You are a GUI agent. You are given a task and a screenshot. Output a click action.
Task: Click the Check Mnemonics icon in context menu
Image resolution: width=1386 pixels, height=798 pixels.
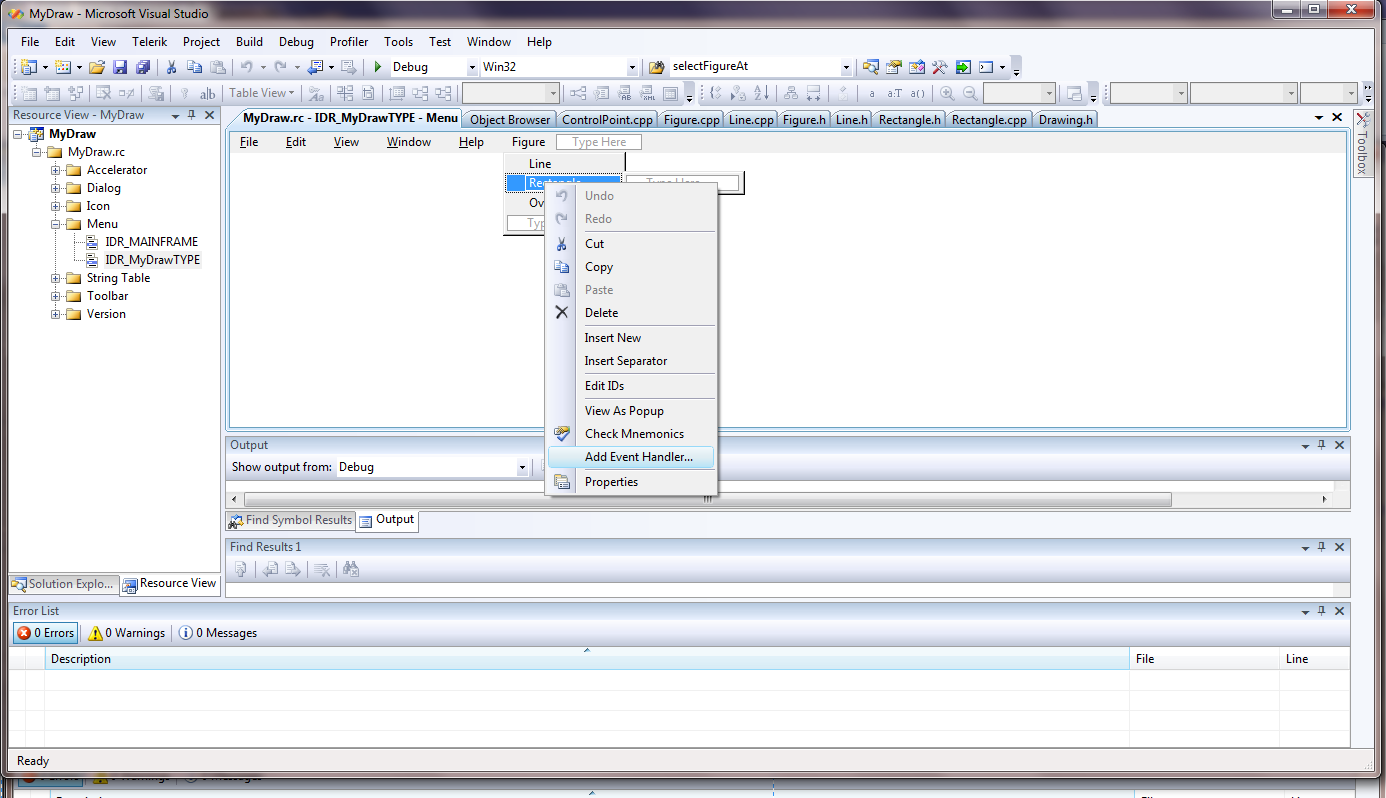[x=561, y=433]
